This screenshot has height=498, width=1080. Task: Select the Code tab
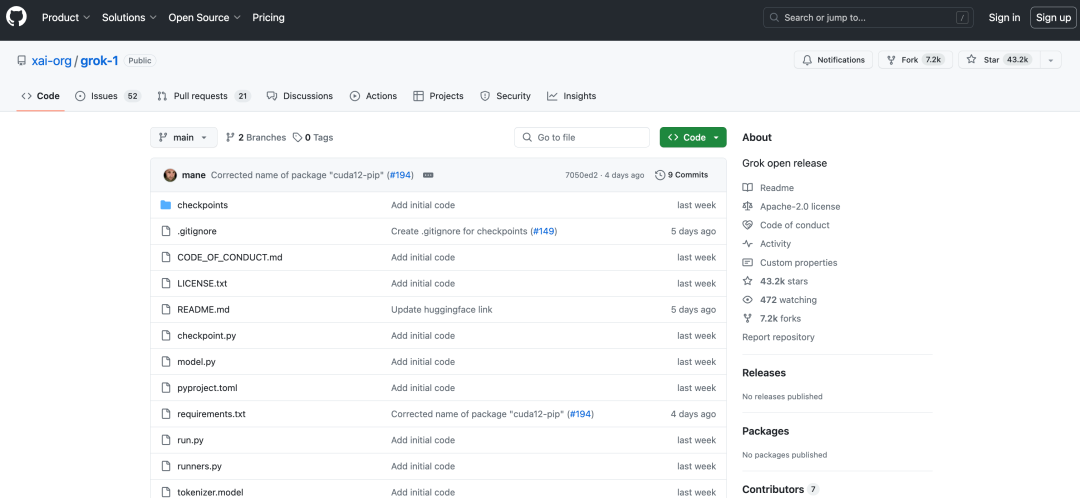[x=41, y=96]
